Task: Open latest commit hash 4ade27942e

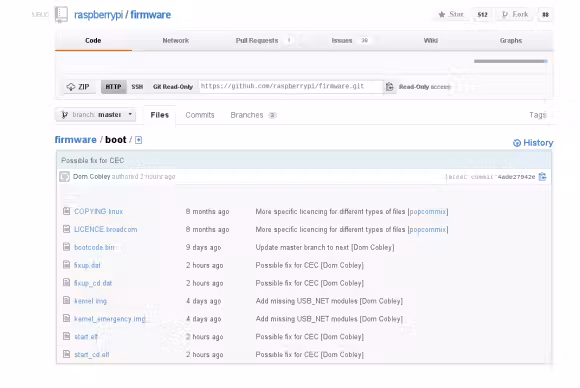Action: [516, 177]
